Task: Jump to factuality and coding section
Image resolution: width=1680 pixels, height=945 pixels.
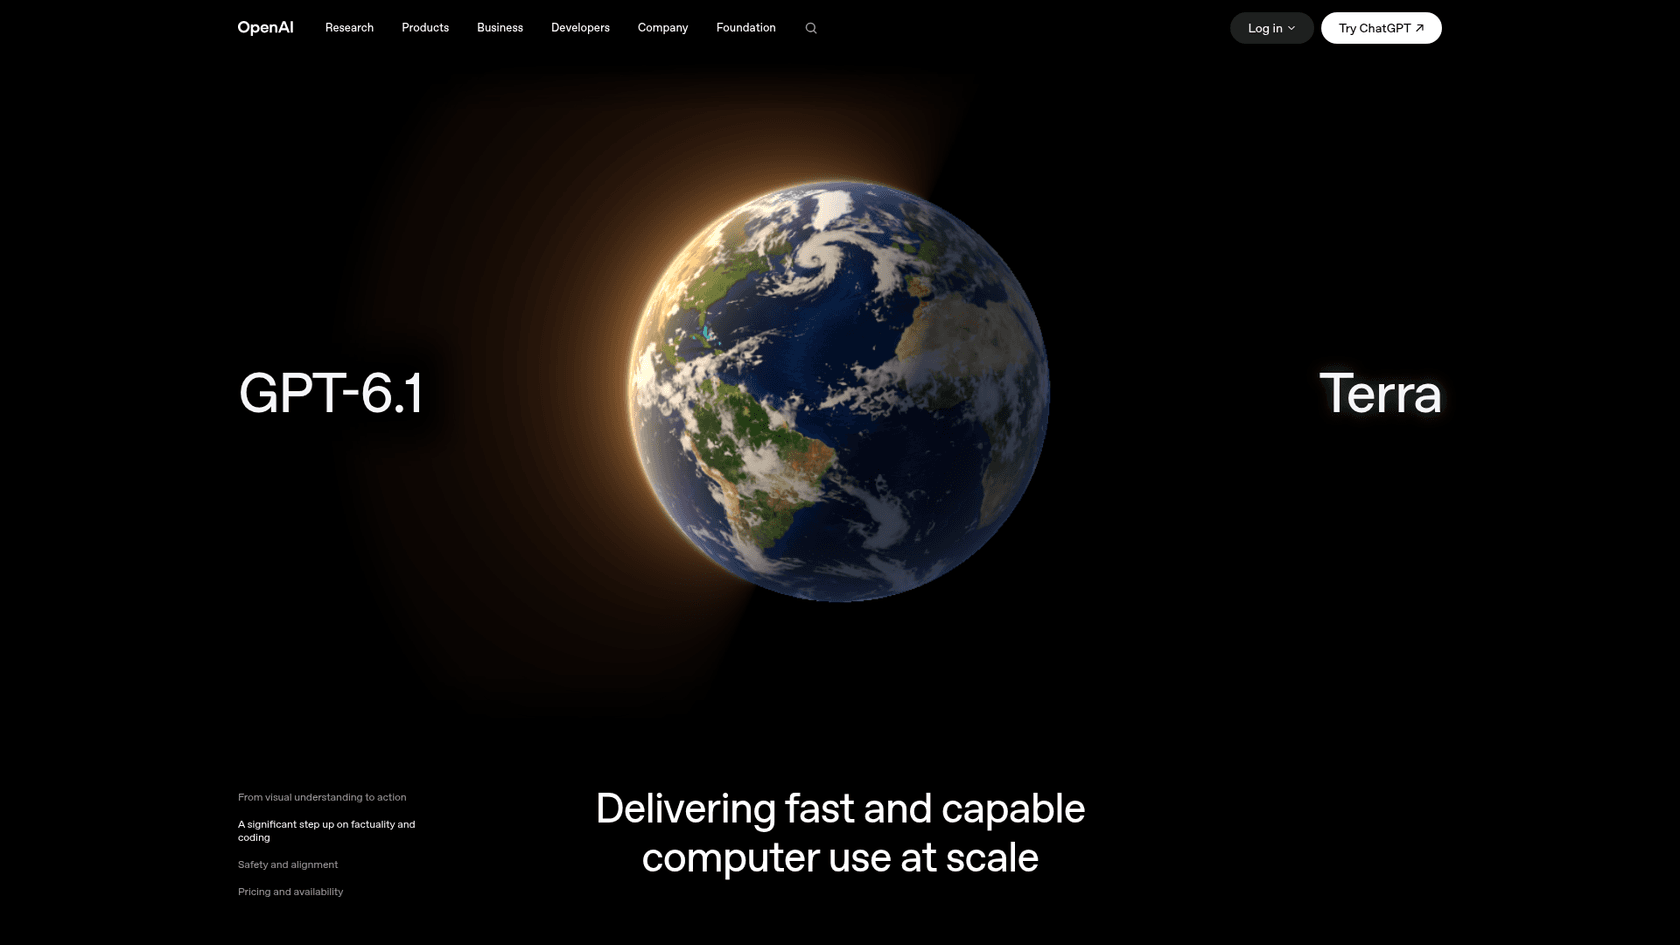Action: click(x=326, y=831)
